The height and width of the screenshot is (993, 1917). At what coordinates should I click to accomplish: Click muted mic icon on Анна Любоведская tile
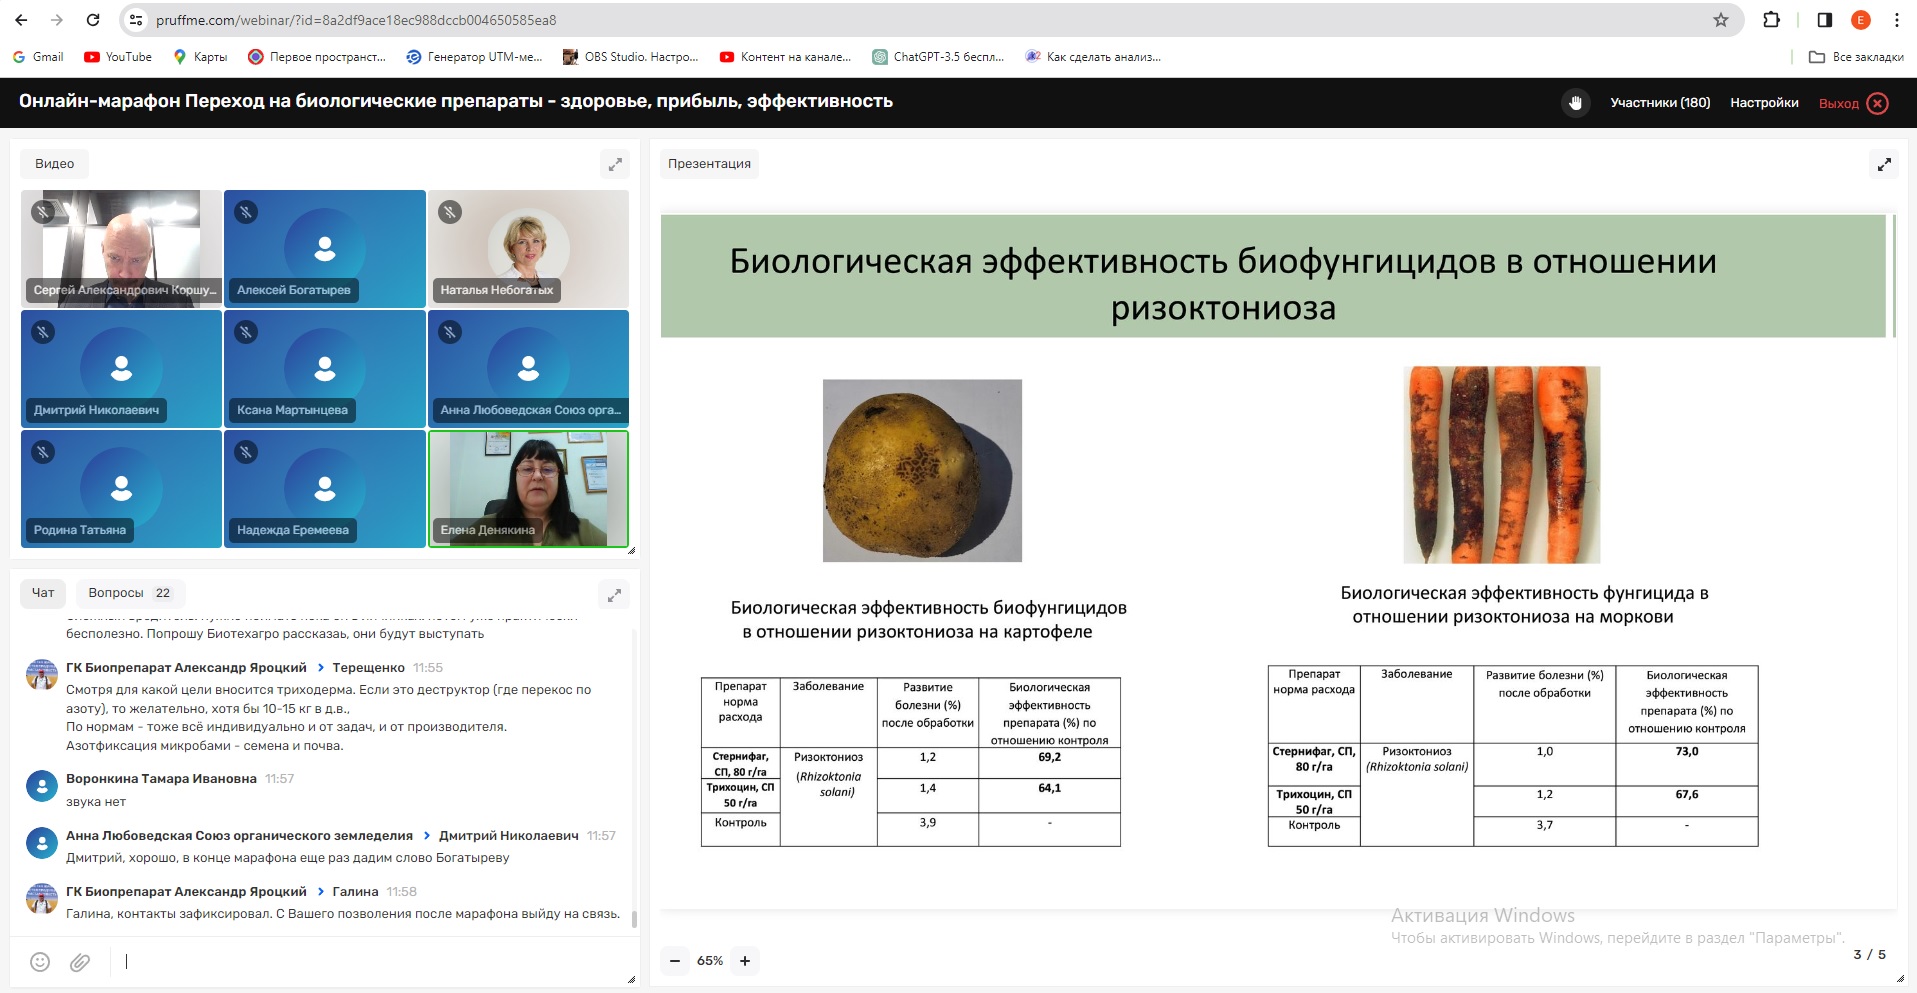click(450, 332)
